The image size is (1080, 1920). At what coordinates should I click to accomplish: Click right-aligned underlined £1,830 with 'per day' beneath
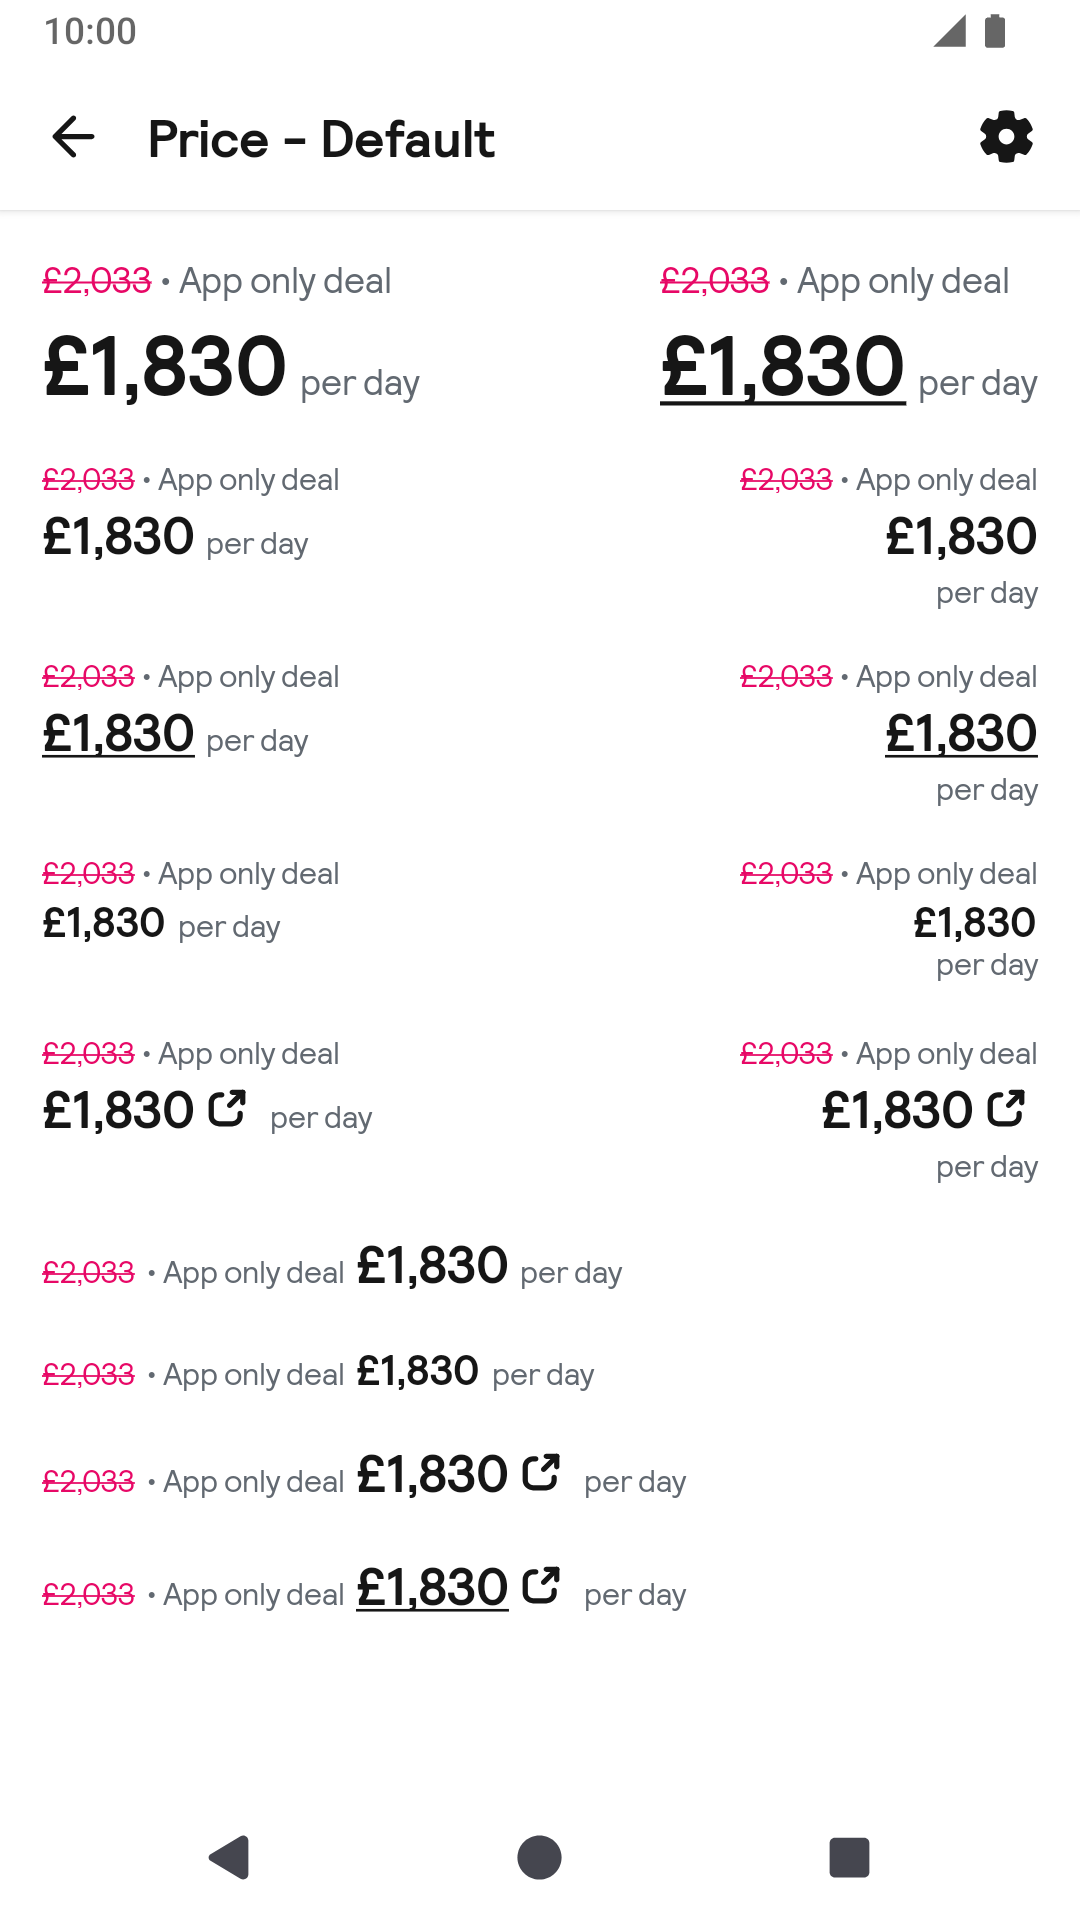[961, 733]
